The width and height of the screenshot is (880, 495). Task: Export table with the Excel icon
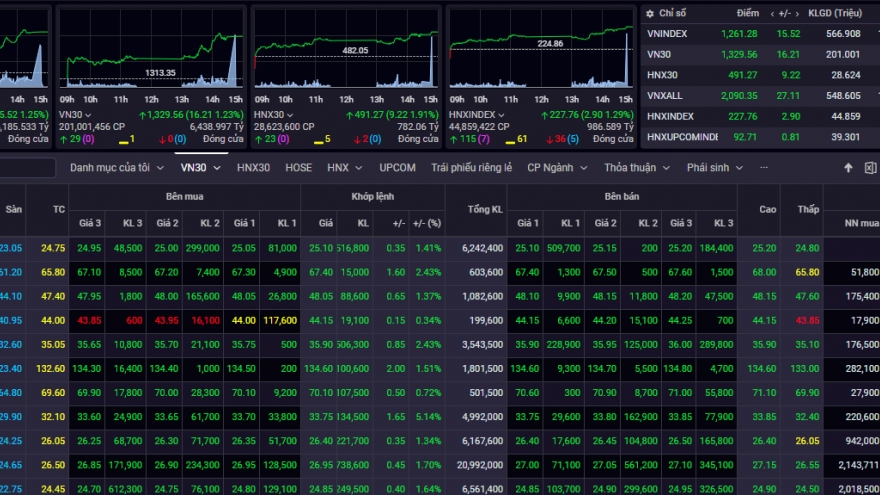[x=870, y=168]
